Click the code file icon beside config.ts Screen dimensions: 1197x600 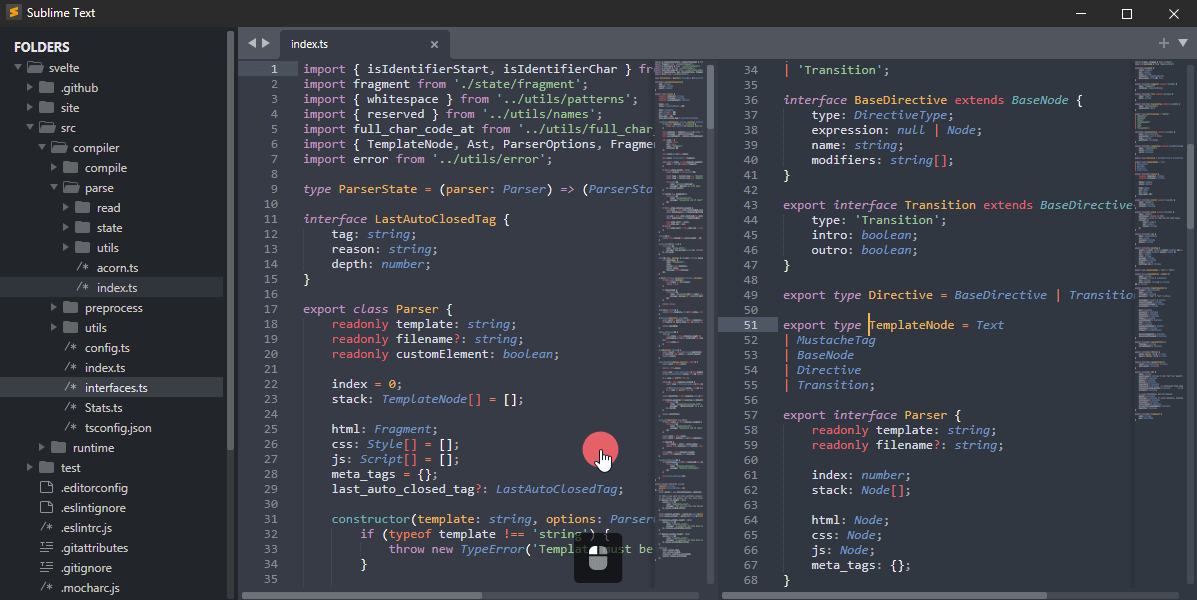(70, 347)
